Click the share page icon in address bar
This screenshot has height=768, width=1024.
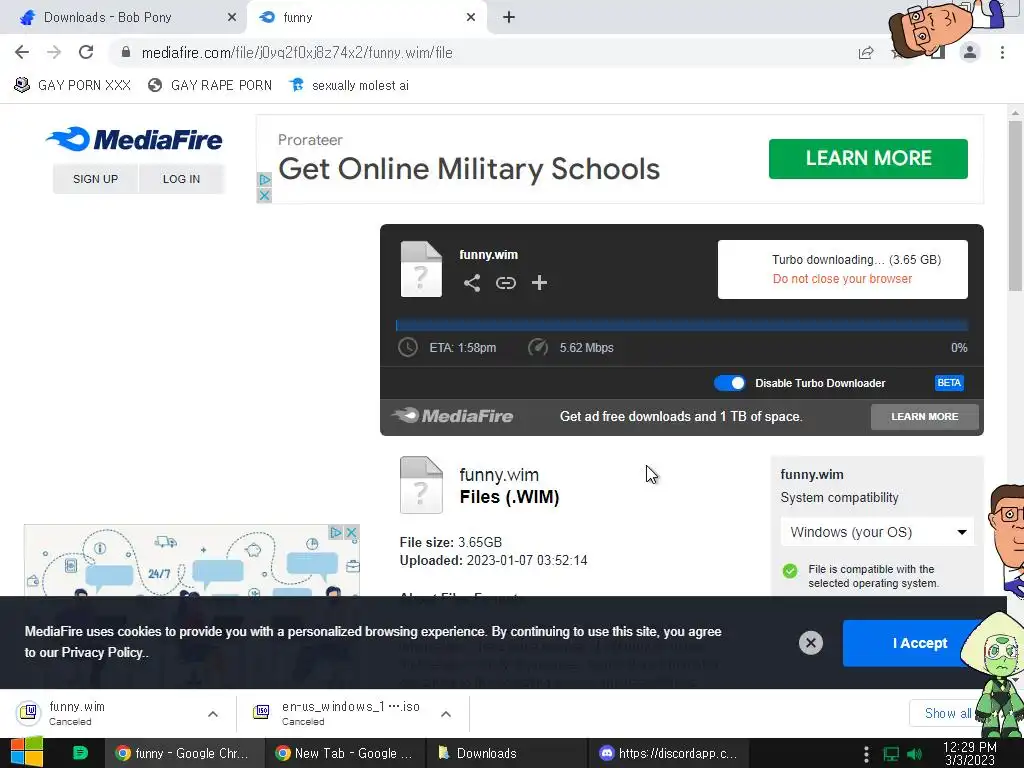pyautogui.click(x=866, y=53)
